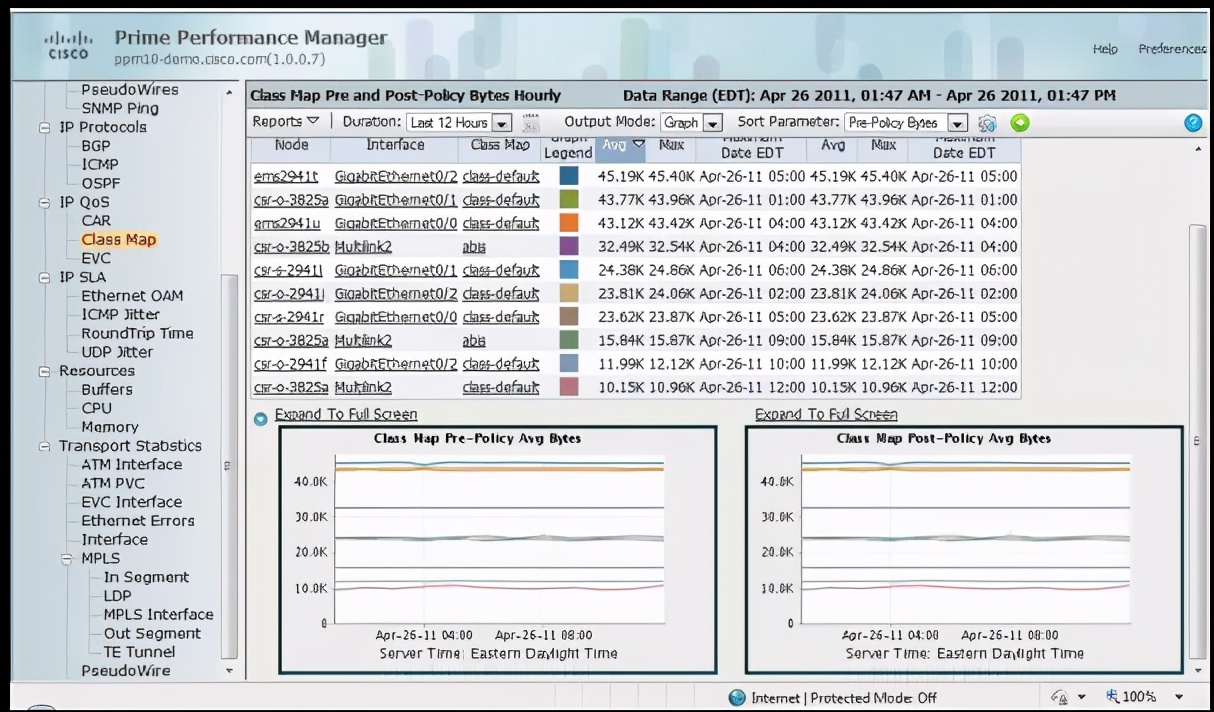Select Class Map in the navigation tree
Viewport: 1214px width, 712px height.
[119, 240]
